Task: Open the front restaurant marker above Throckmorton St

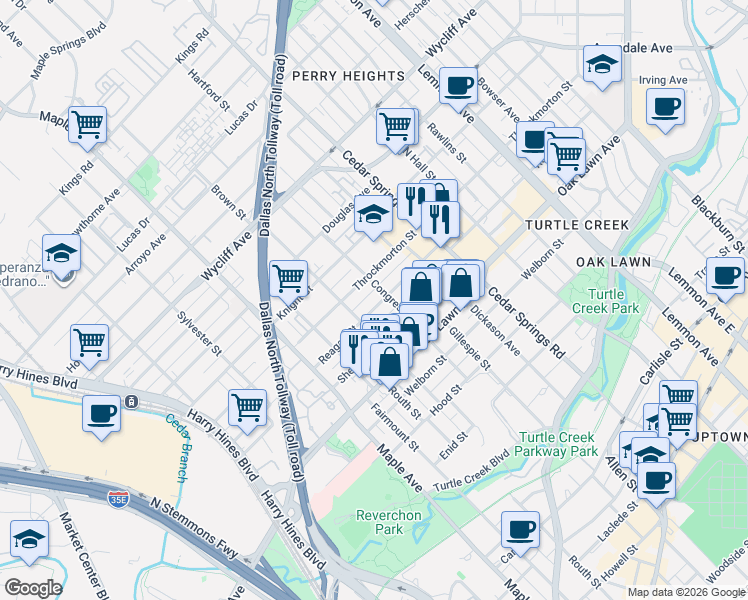Action: tap(440, 223)
